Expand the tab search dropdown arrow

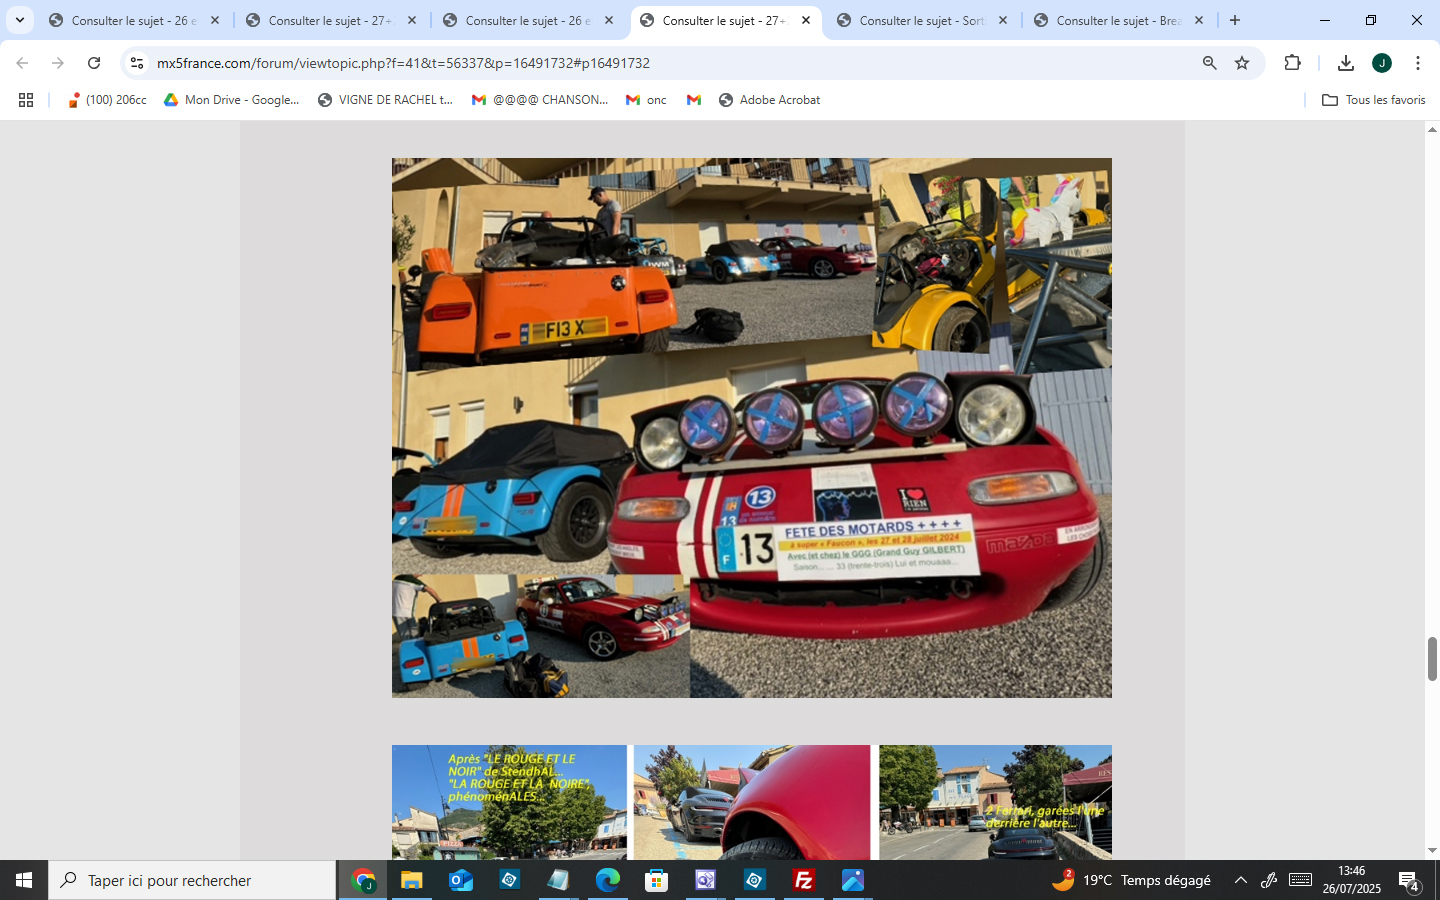19,20
